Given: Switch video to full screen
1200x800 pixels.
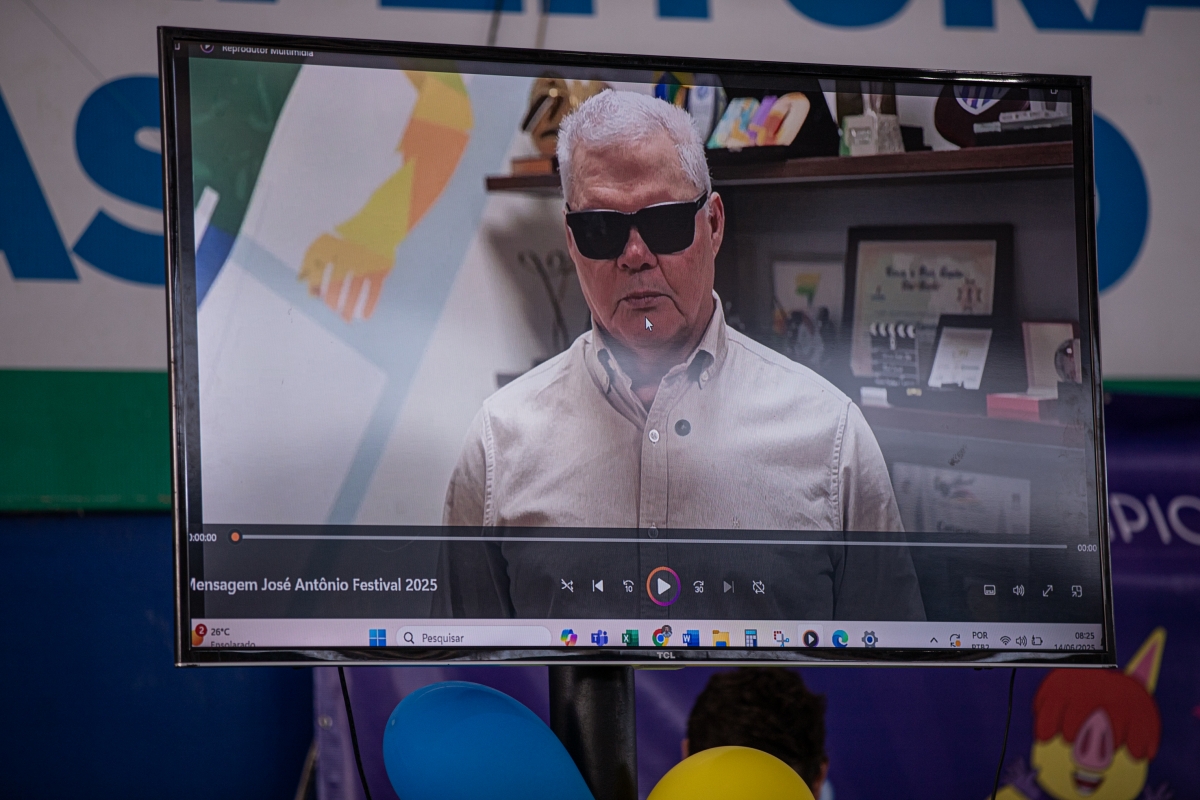Looking at the screenshot, I should click(1047, 590).
